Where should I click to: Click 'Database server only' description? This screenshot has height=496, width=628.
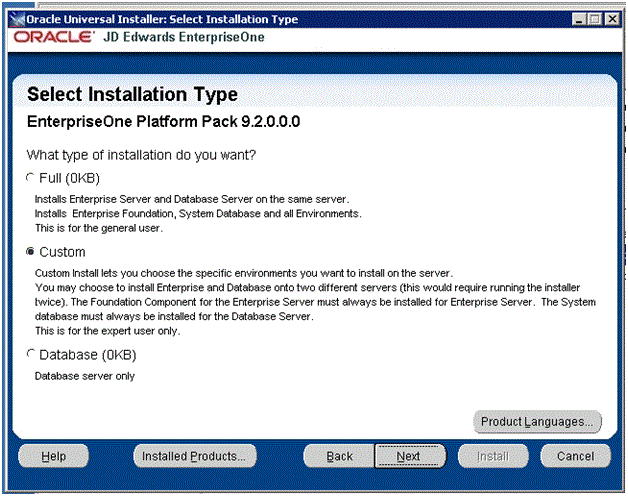tap(85, 376)
